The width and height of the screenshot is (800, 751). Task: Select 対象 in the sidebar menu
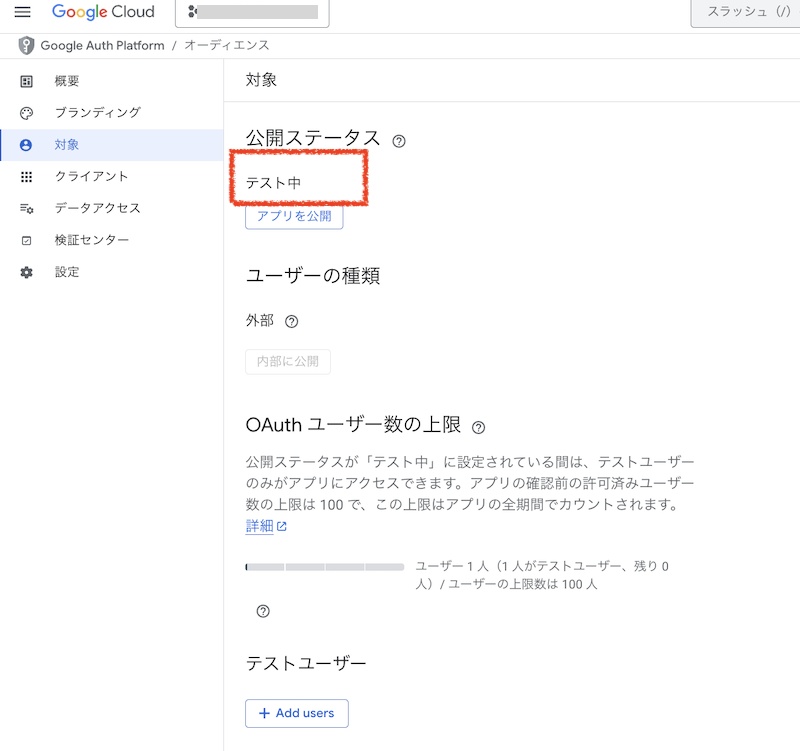click(x=67, y=145)
